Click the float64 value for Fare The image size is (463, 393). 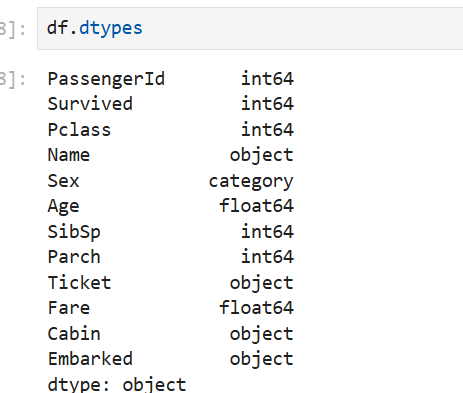point(256,307)
